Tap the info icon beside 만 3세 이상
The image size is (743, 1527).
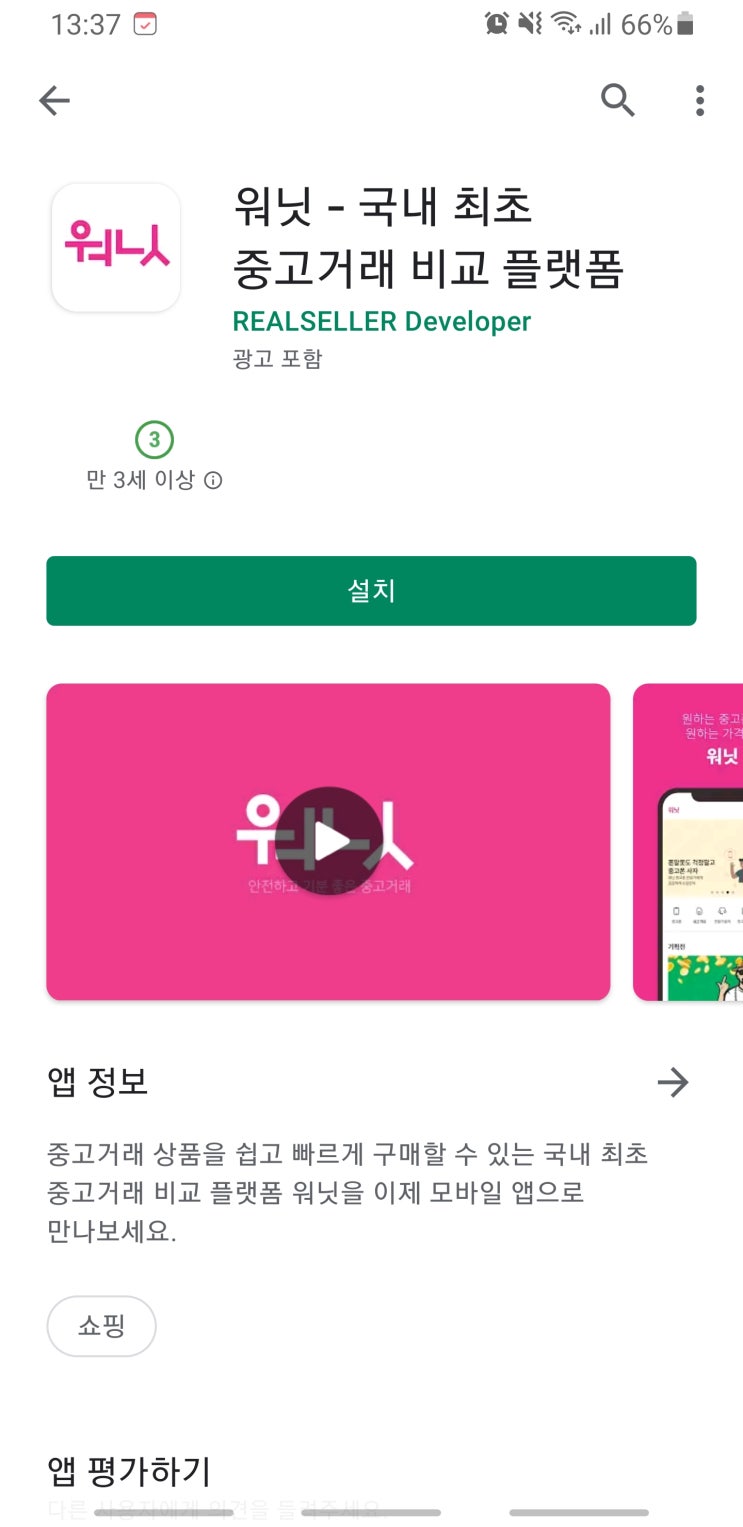[x=213, y=480]
